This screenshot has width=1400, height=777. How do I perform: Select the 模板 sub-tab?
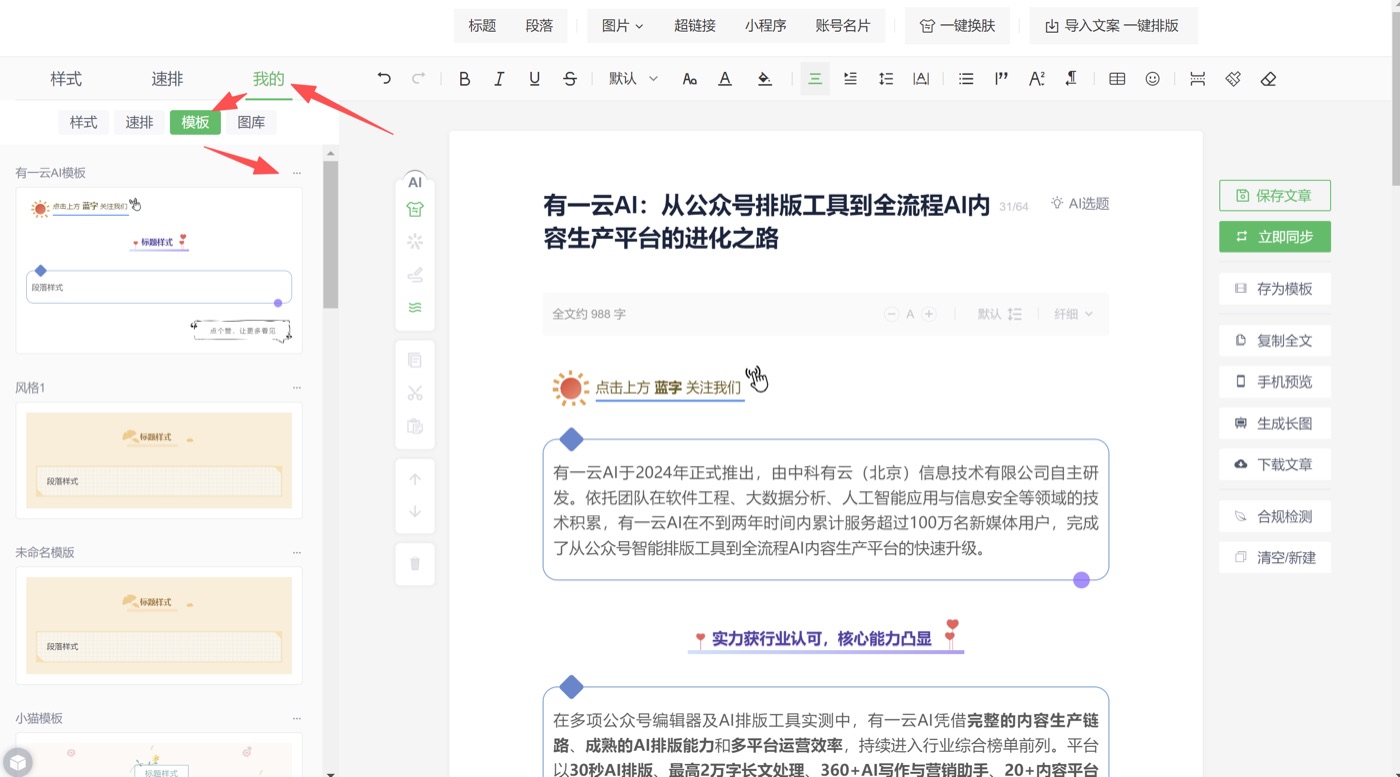195,122
